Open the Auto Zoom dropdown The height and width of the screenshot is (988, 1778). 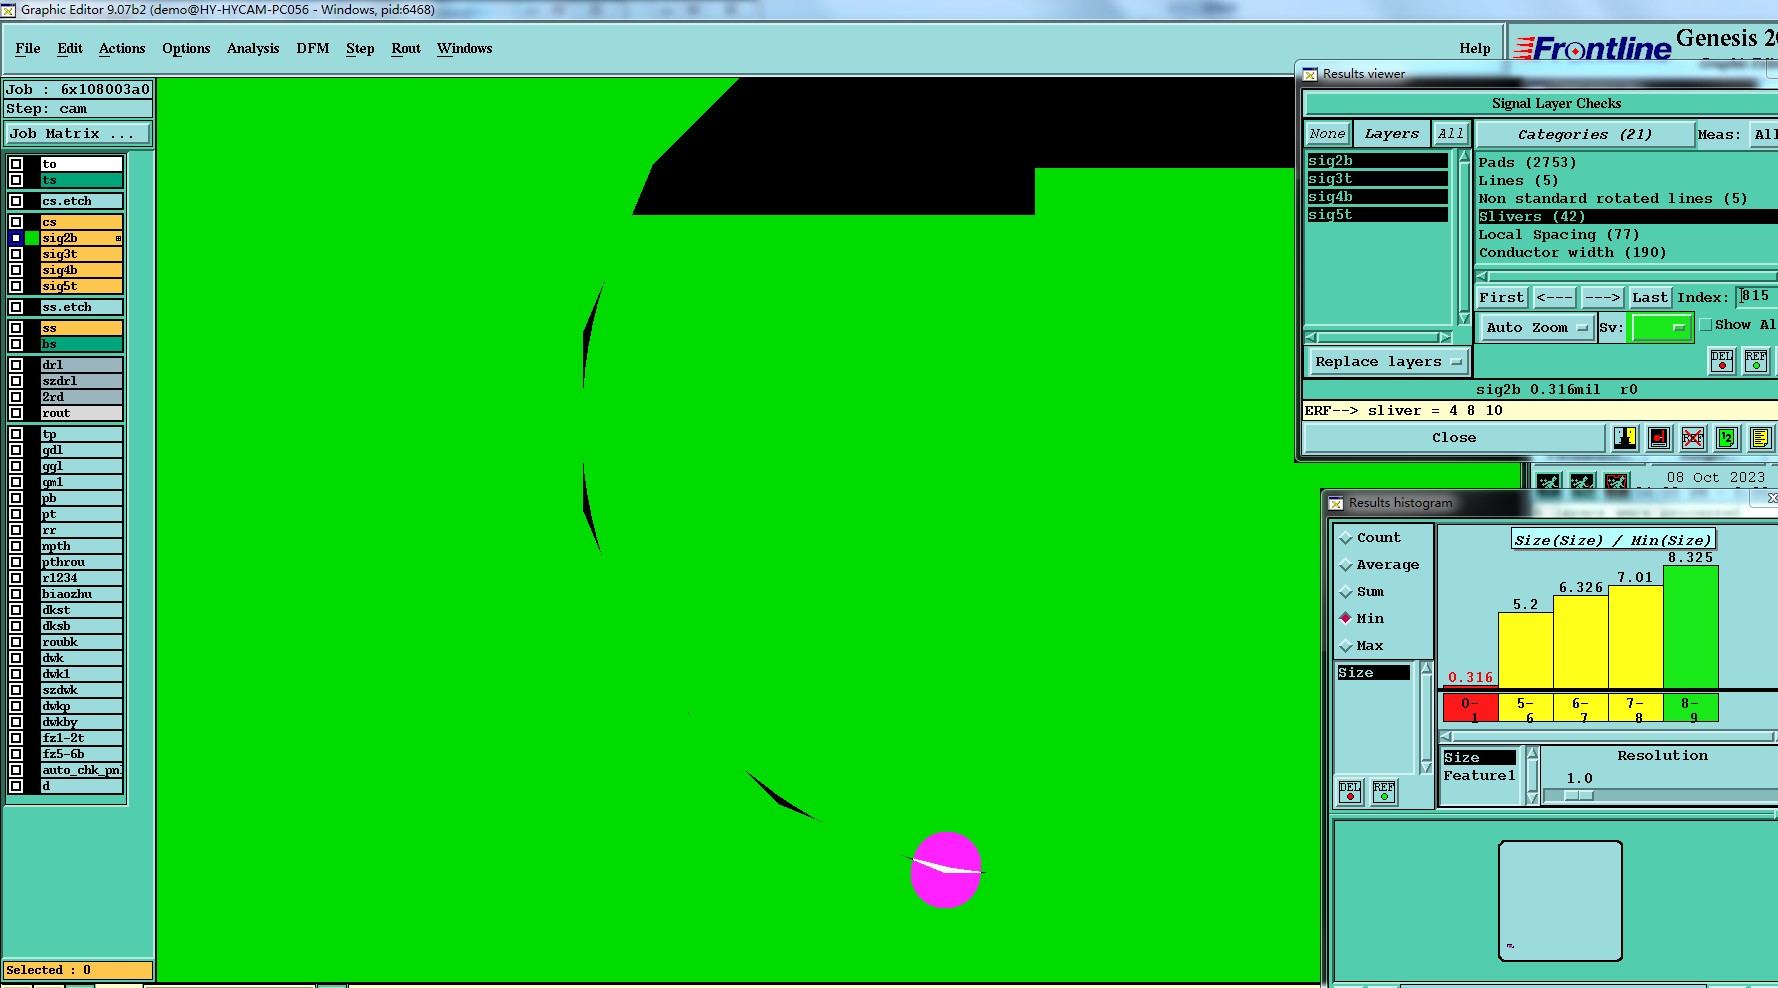coord(1536,327)
